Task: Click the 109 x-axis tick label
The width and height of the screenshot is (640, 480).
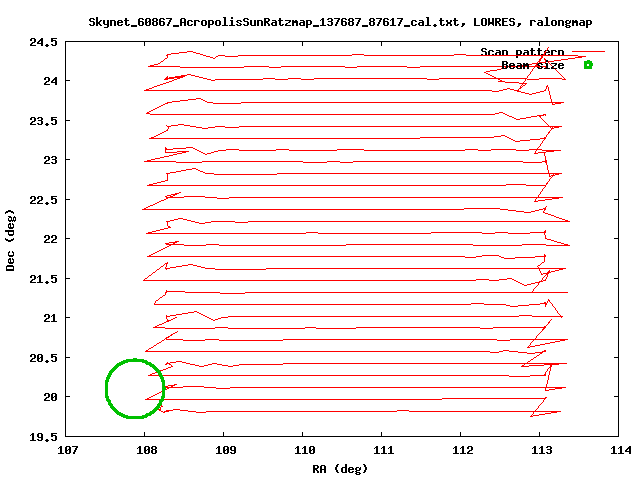Action: pyautogui.click(x=225, y=450)
